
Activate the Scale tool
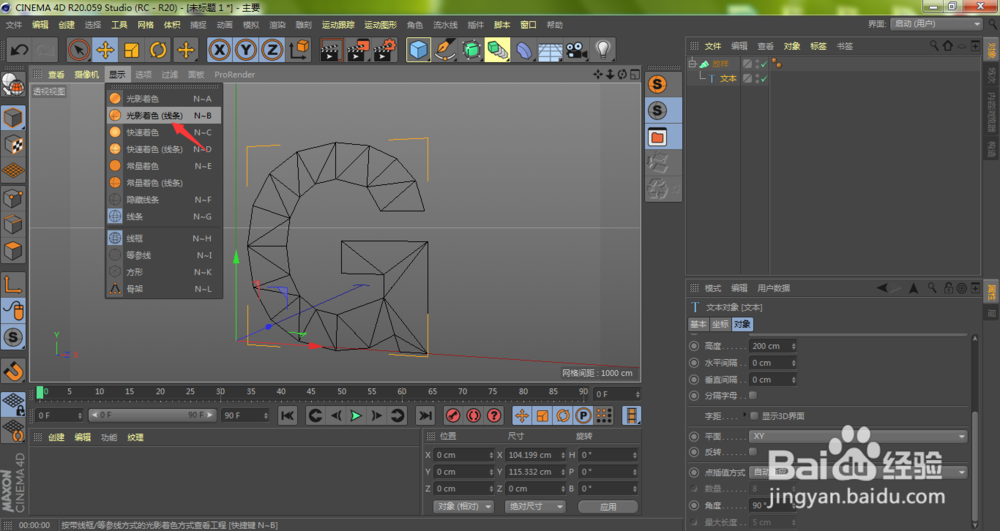pos(132,50)
